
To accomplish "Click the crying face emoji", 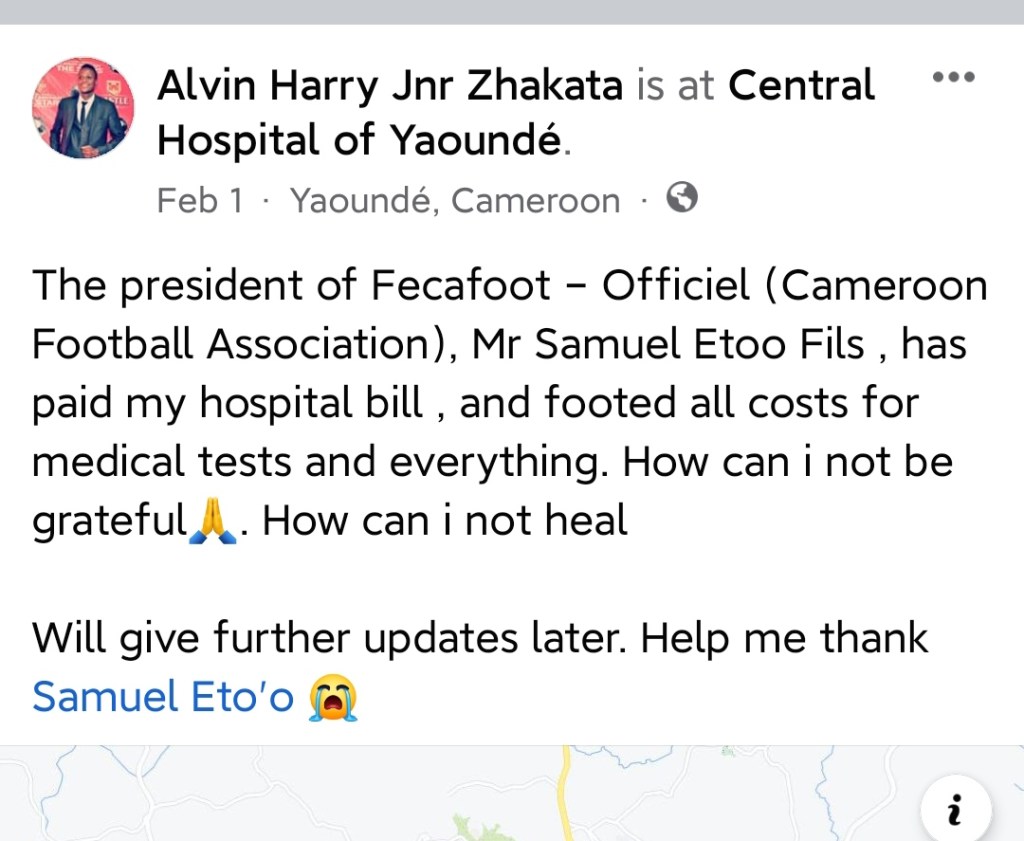I will (x=333, y=697).
